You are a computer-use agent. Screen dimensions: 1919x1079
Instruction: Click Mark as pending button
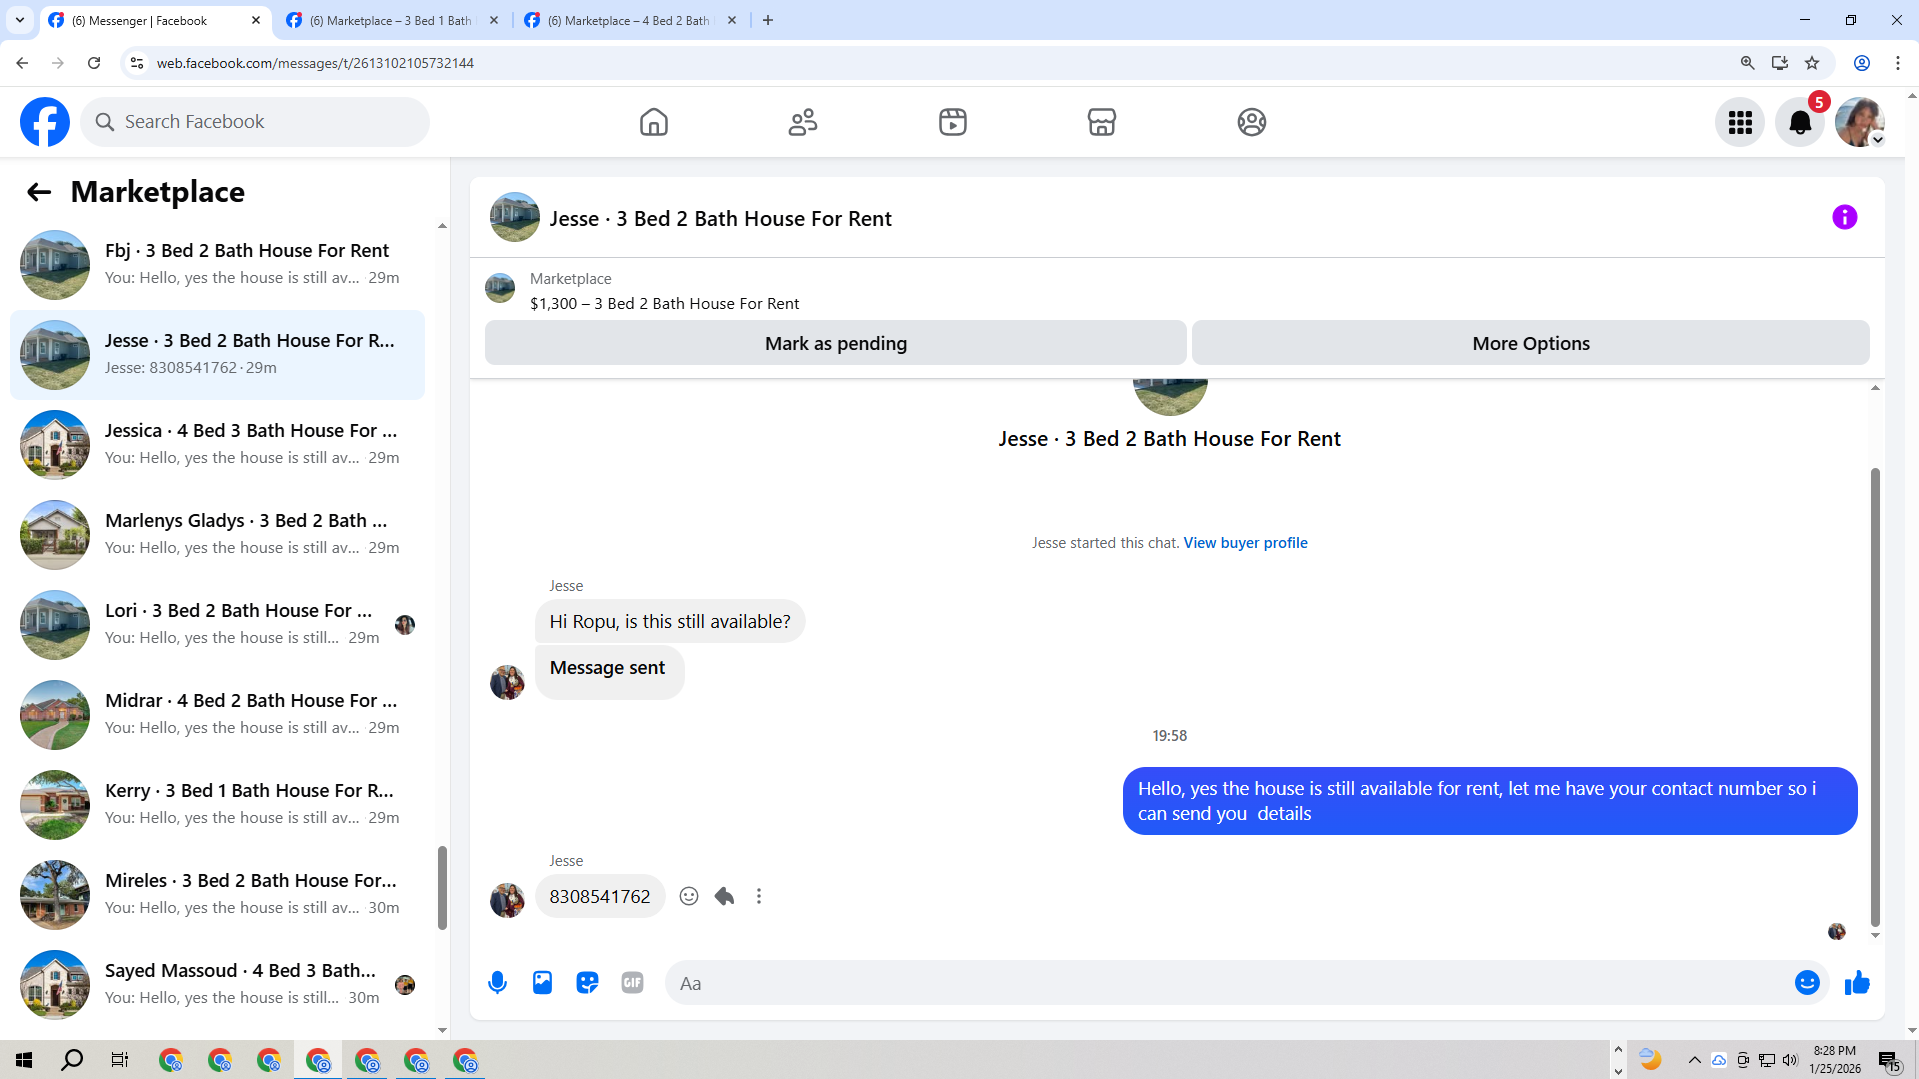point(835,343)
